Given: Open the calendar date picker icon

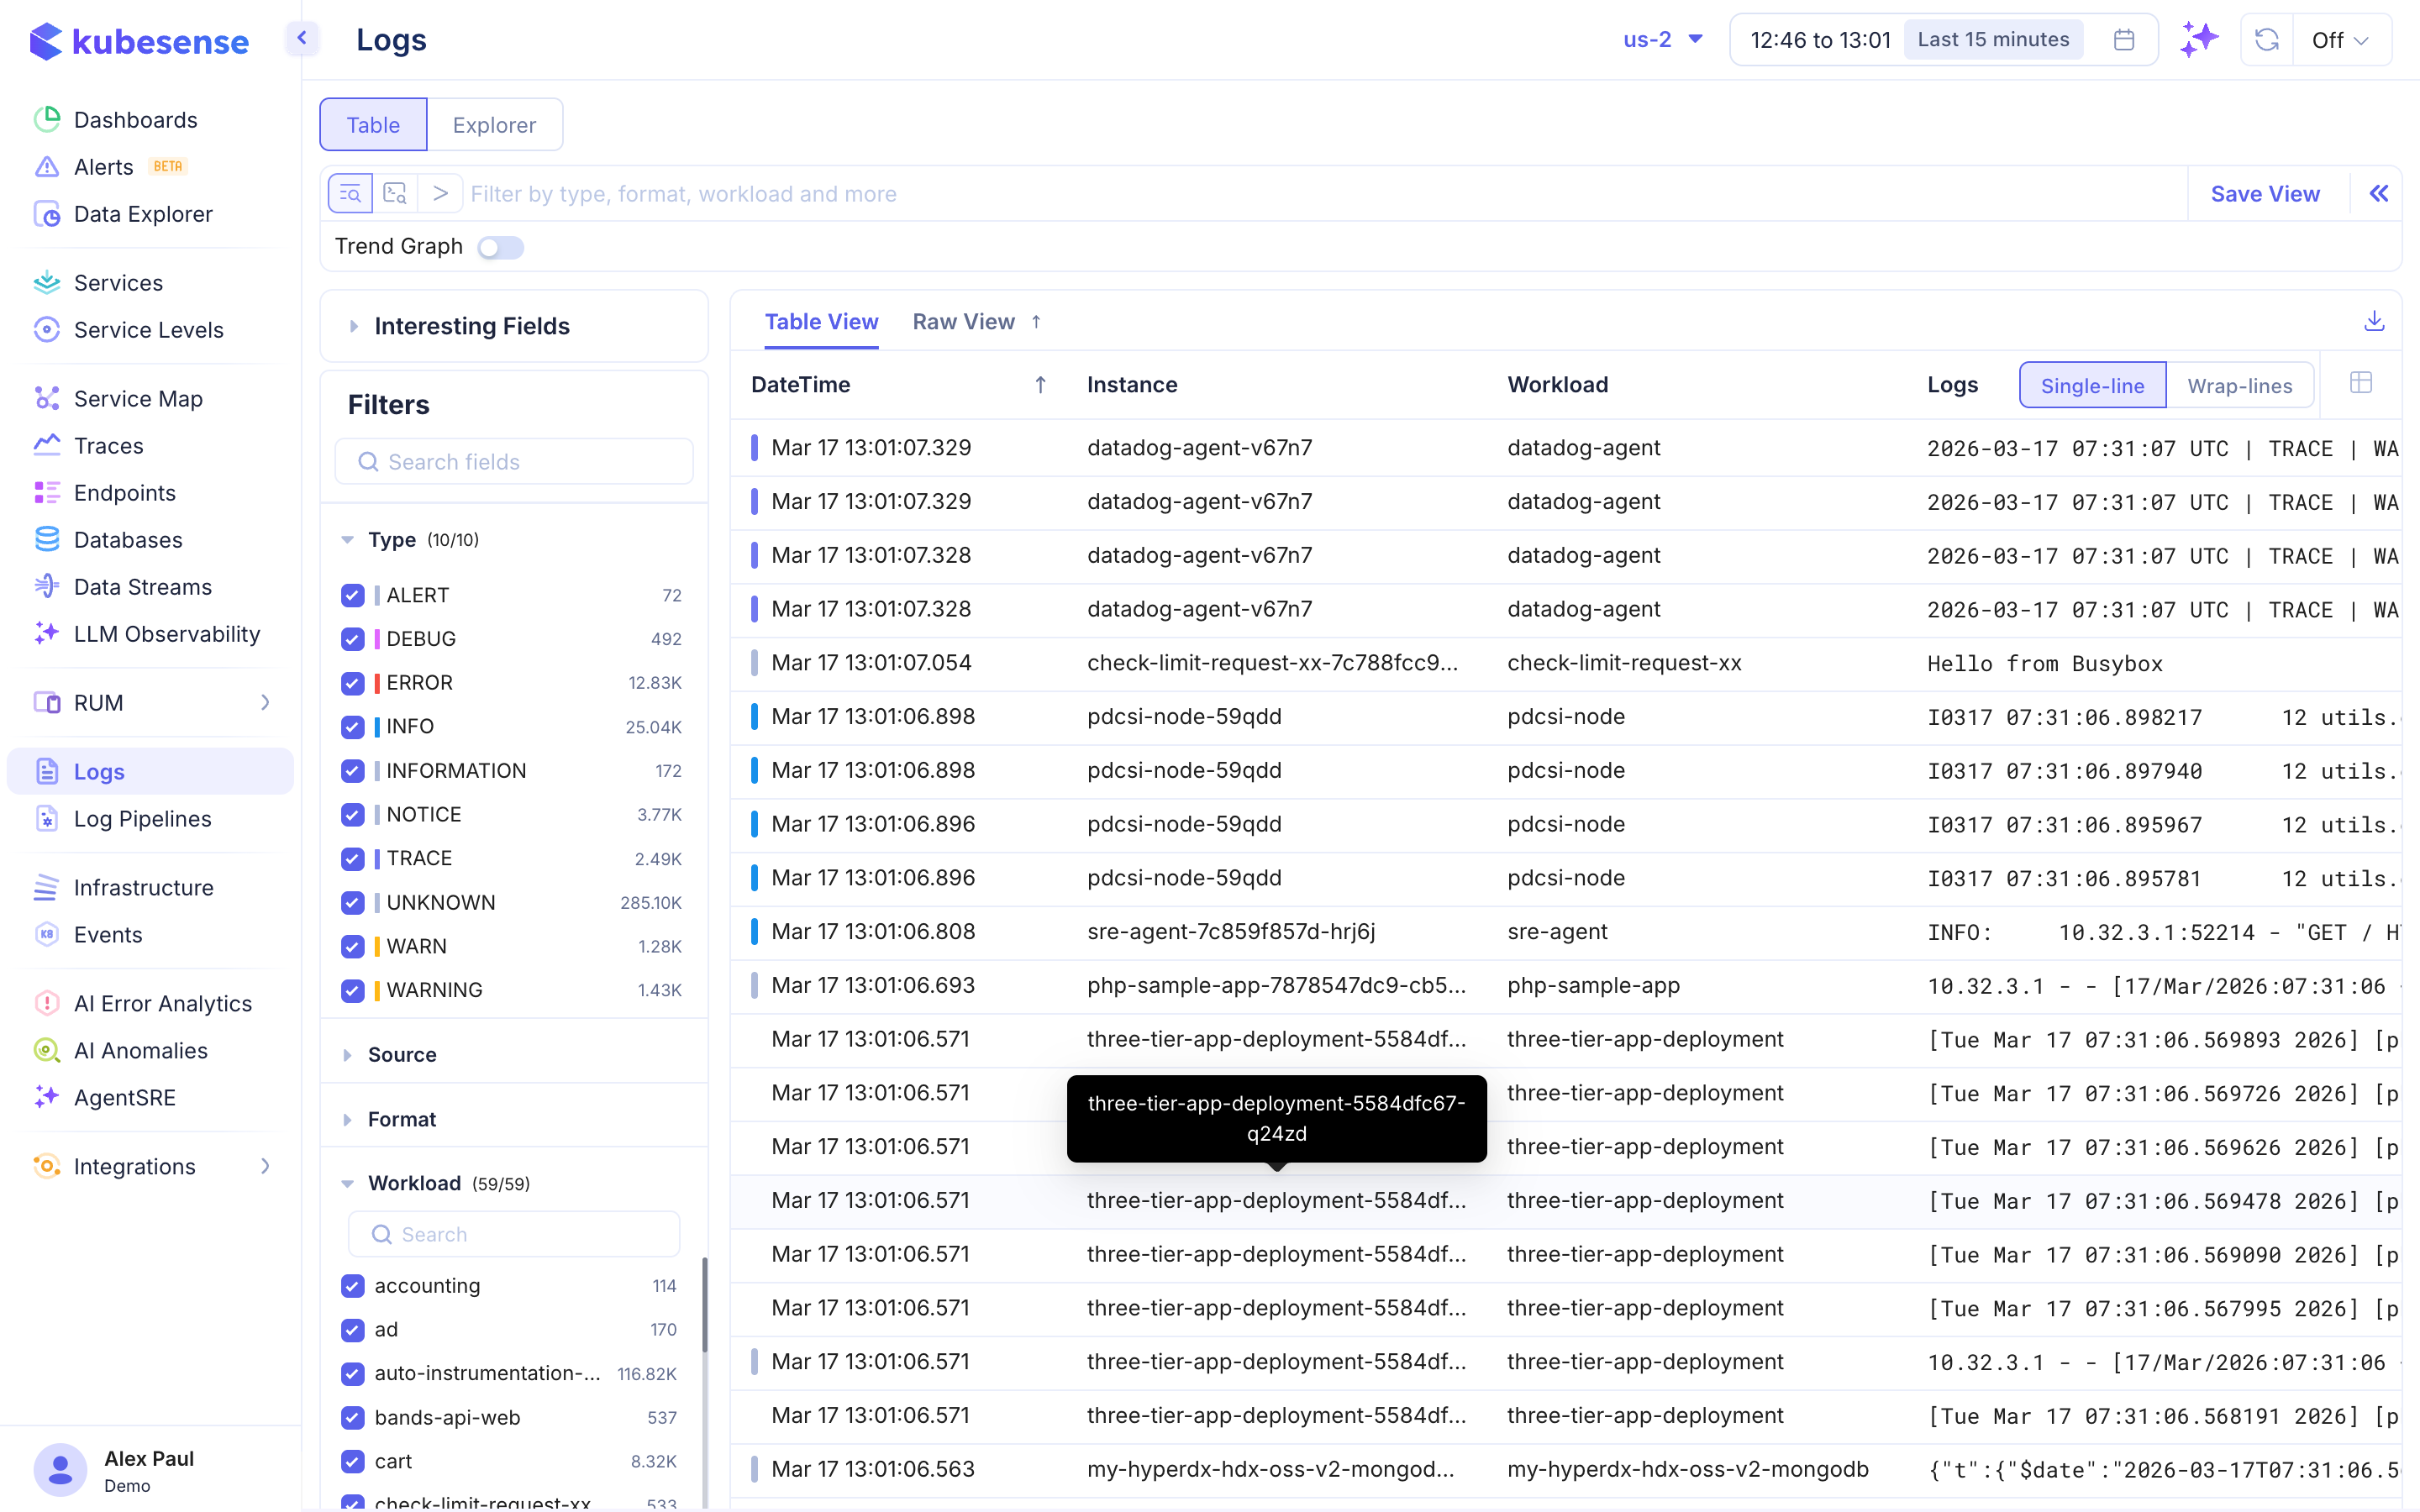Looking at the screenshot, I should (2124, 39).
